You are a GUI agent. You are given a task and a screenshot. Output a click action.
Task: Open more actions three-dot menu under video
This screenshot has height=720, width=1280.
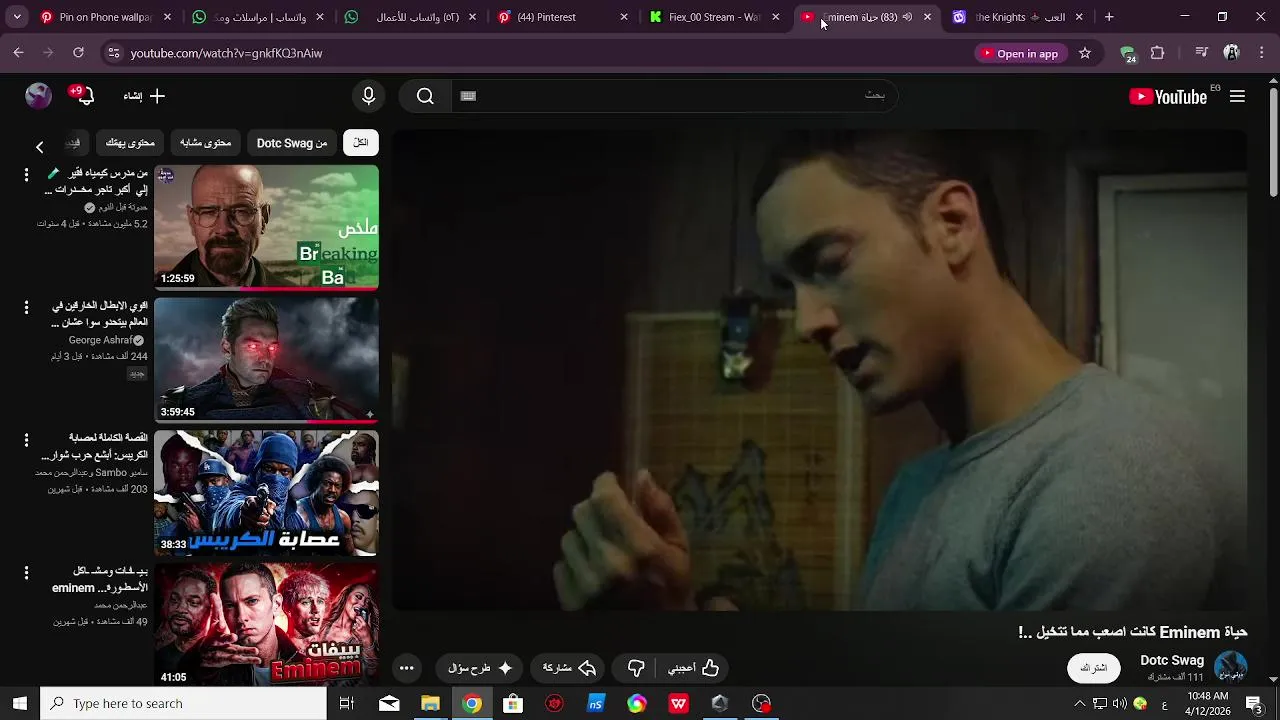[406, 668]
